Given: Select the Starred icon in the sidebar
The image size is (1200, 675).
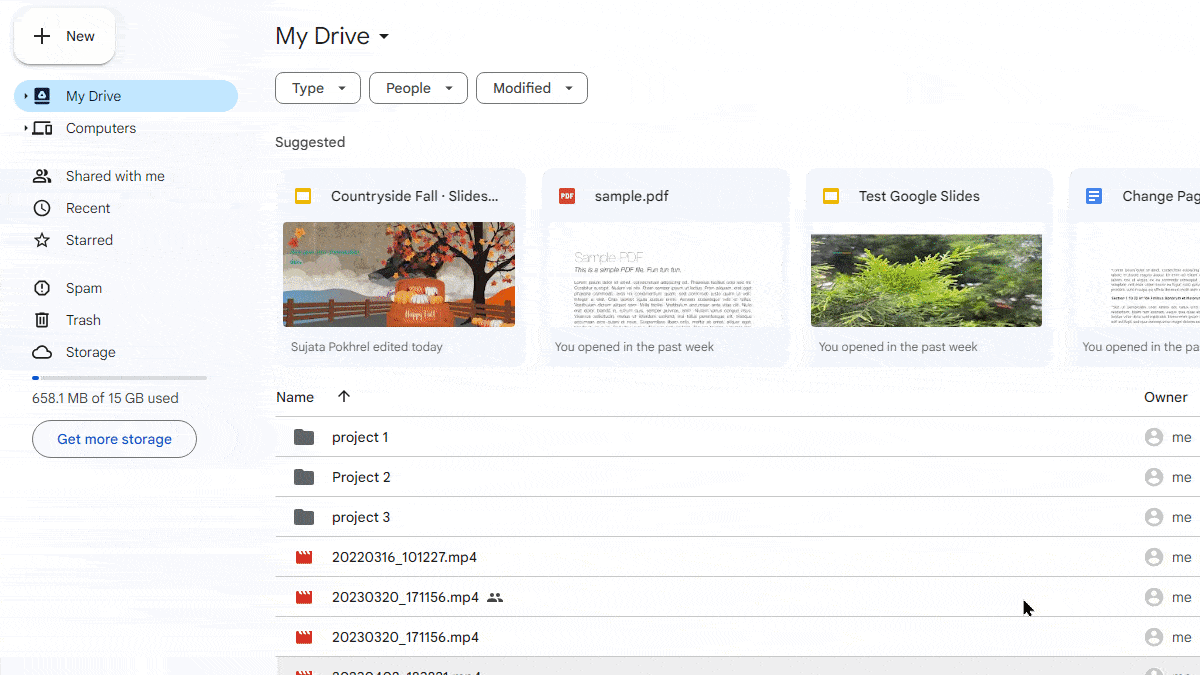Looking at the screenshot, I should 42,240.
